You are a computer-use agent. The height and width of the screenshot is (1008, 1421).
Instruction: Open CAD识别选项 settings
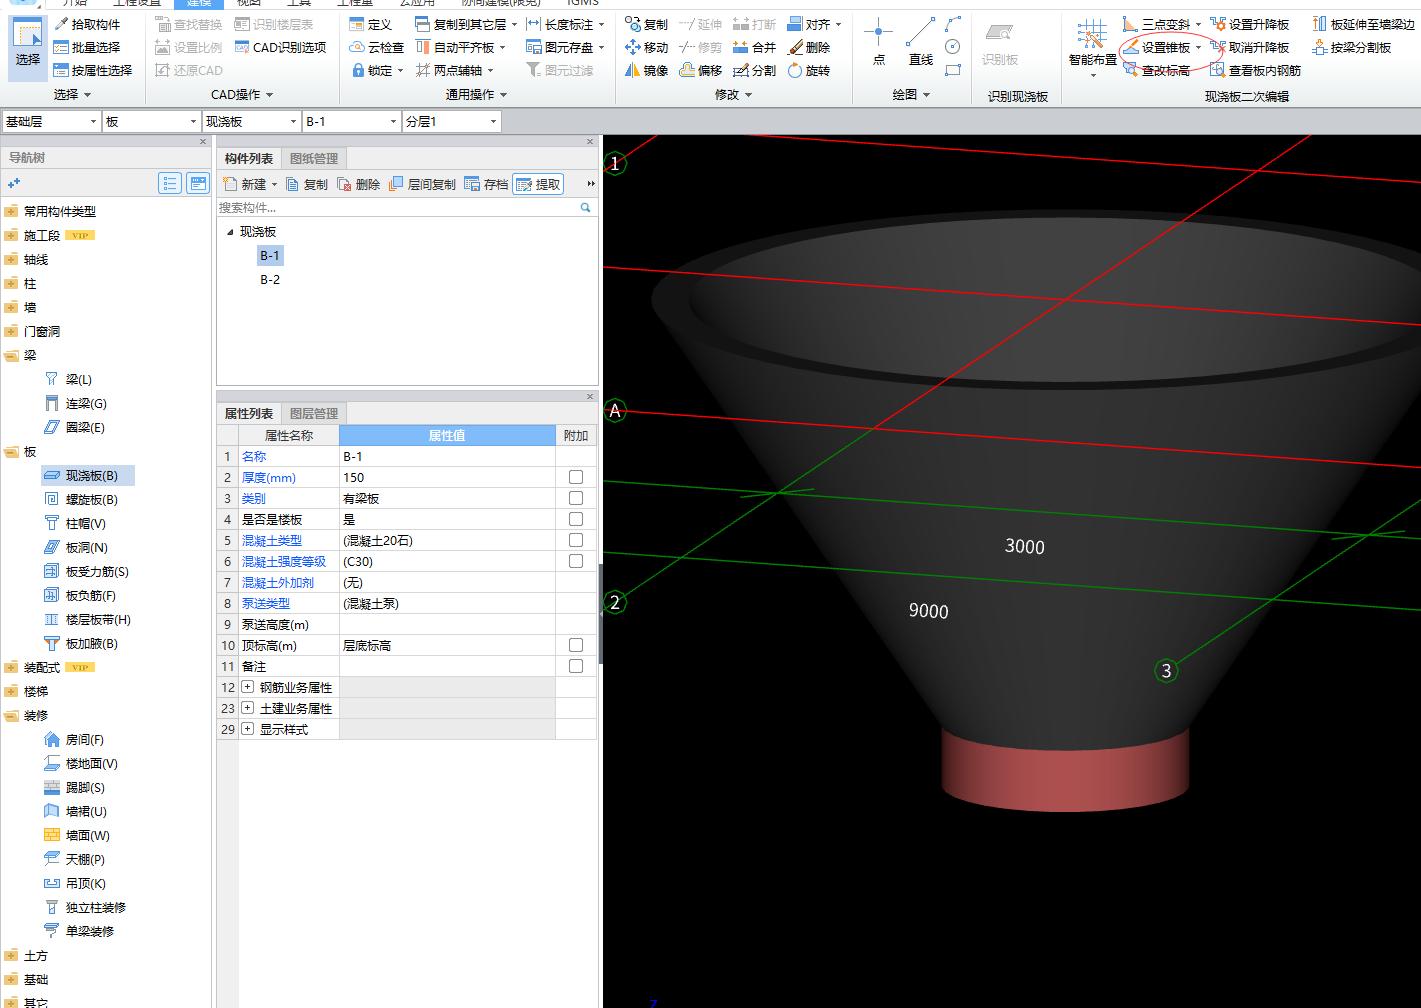(281, 47)
